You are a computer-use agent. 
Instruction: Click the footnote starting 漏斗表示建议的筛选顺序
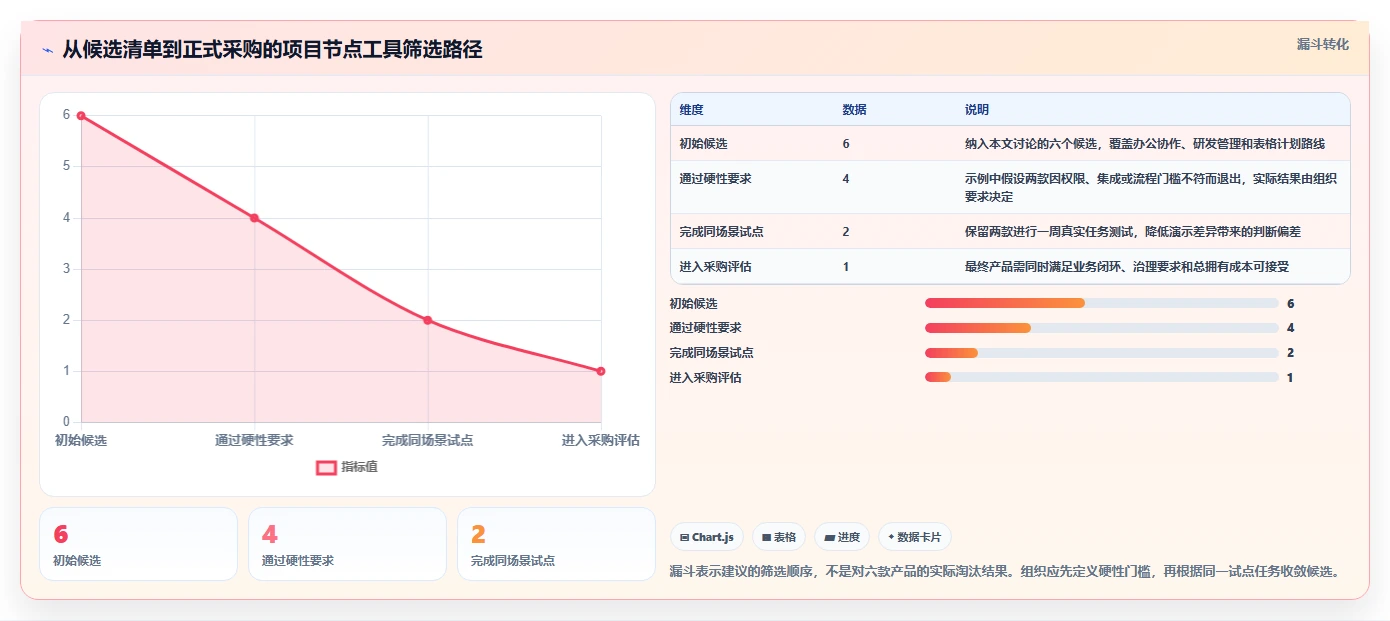click(1004, 572)
